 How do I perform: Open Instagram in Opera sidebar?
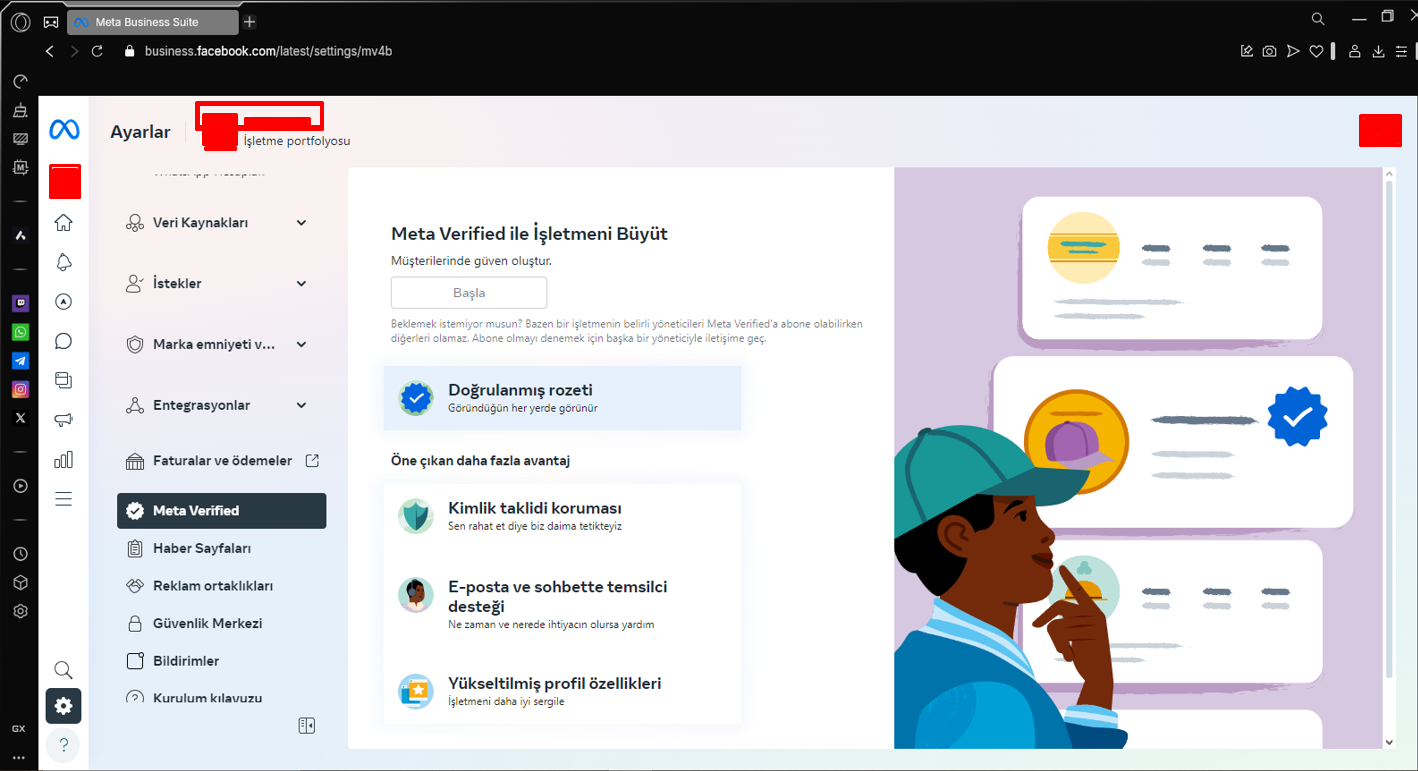point(20,390)
